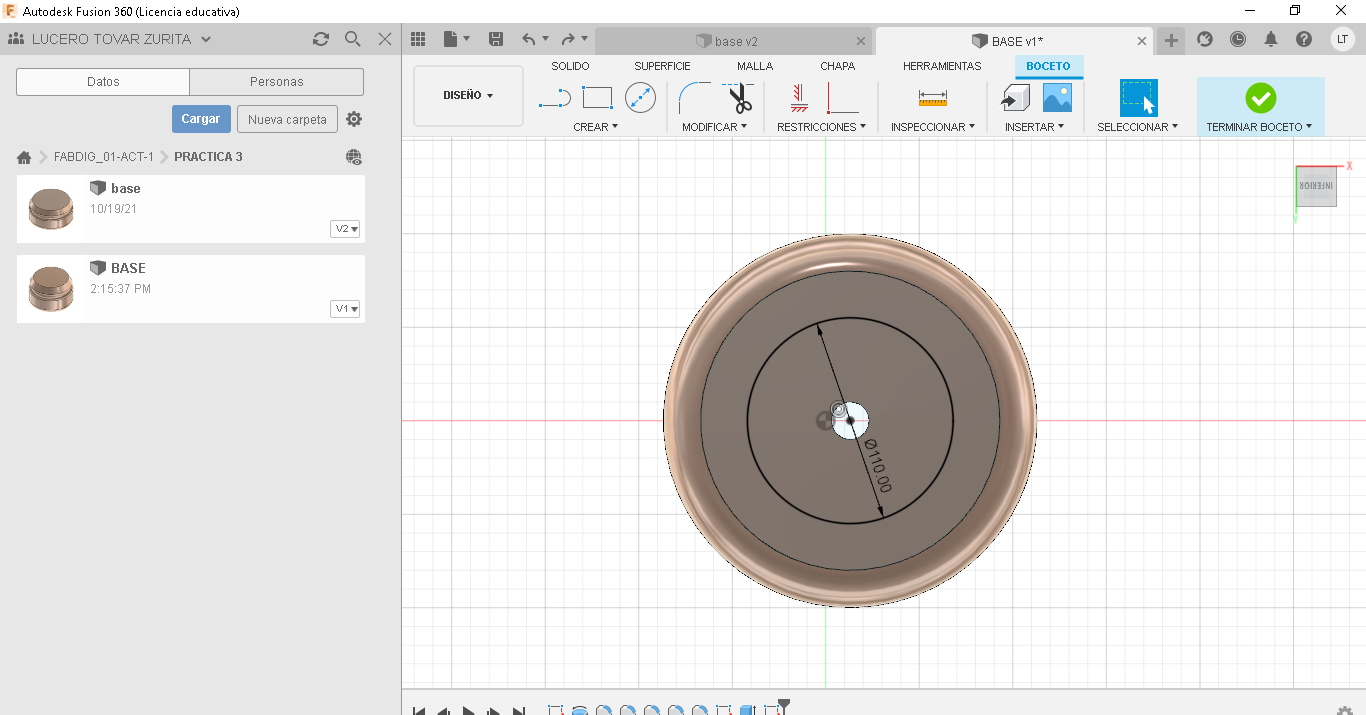The image size is (1366, 715).
Task: Select the Trim scissors tool
Action: 739,98
